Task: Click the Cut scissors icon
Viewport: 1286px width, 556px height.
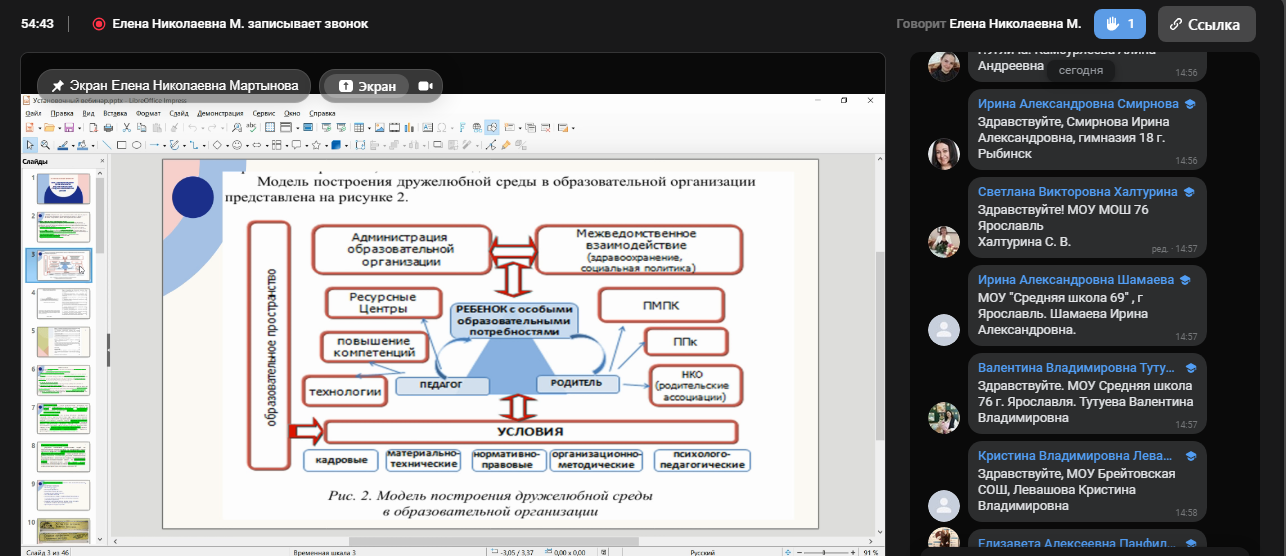Action: coord(127,128)
